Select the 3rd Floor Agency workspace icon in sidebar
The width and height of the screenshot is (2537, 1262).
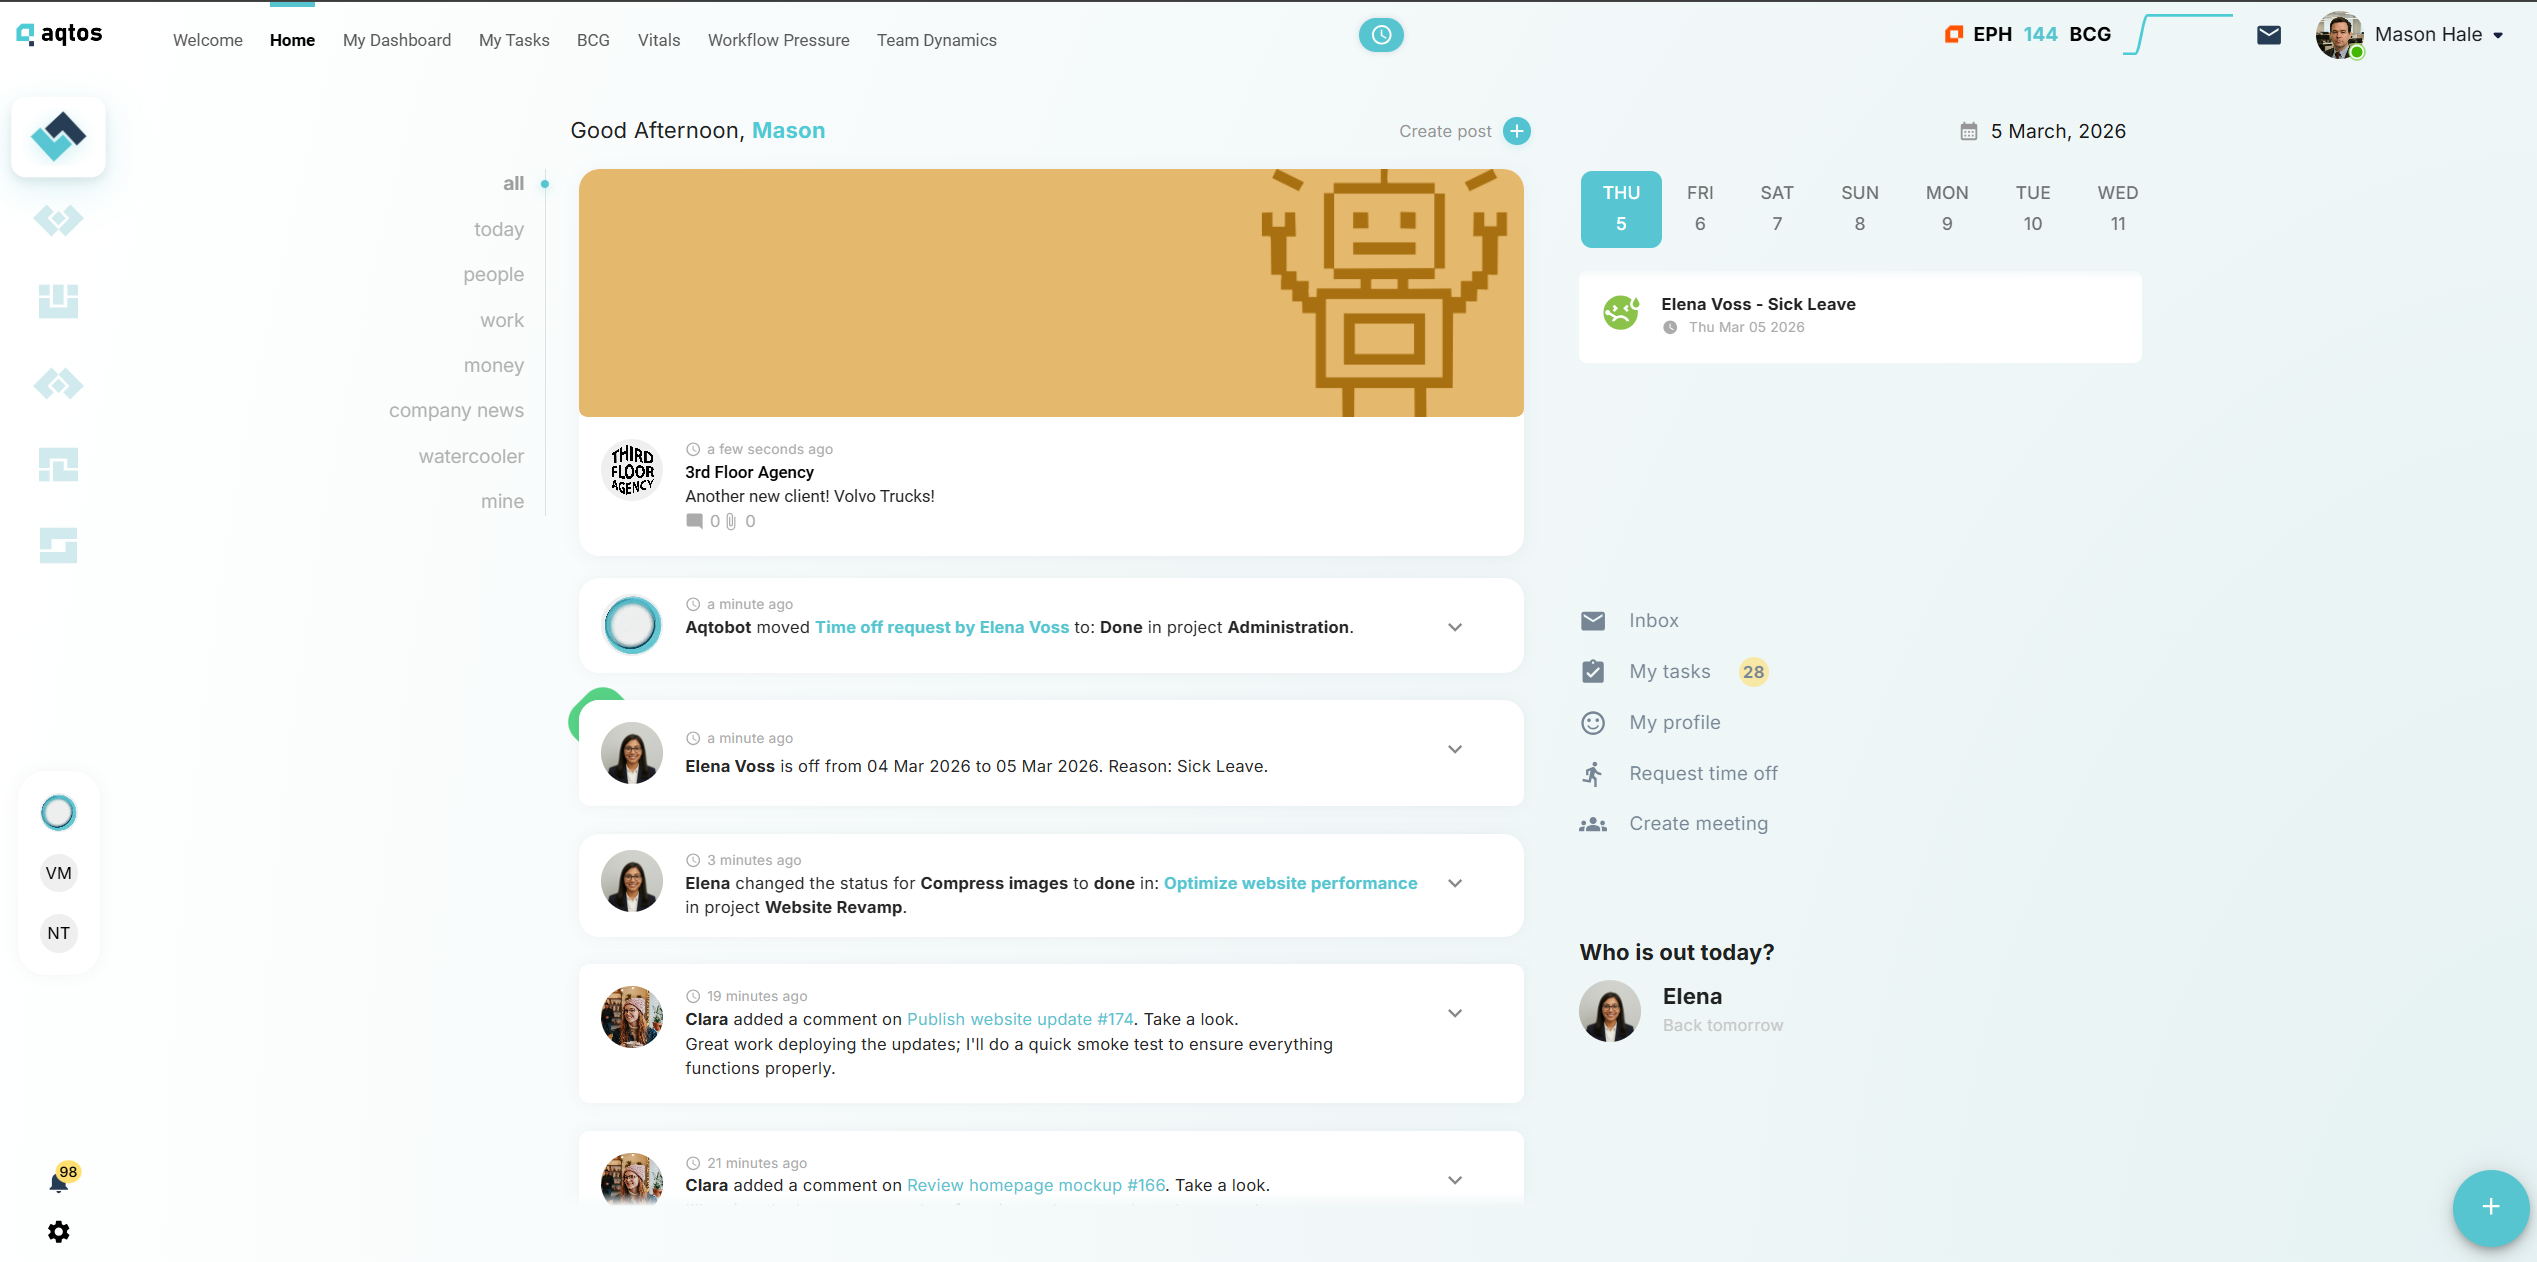tap(58, 137)
